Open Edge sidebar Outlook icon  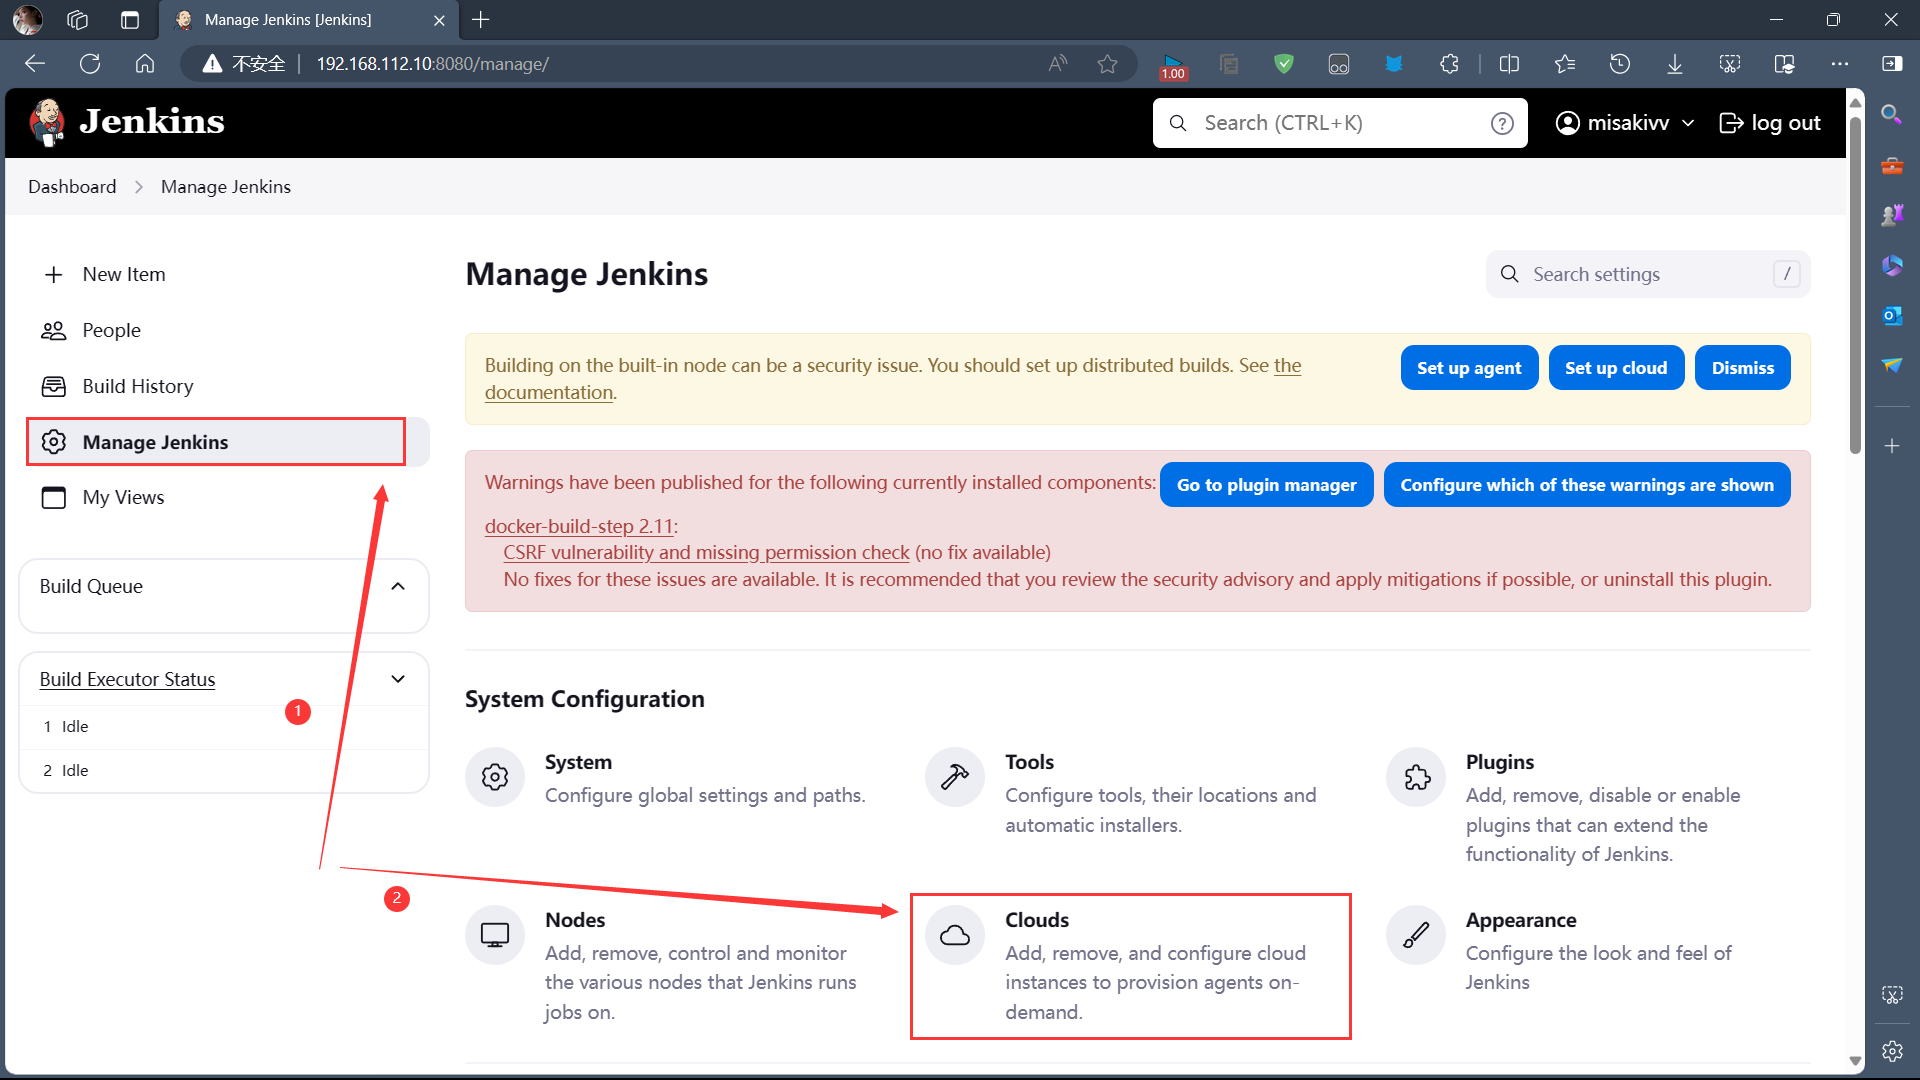tap(1892, 315)
